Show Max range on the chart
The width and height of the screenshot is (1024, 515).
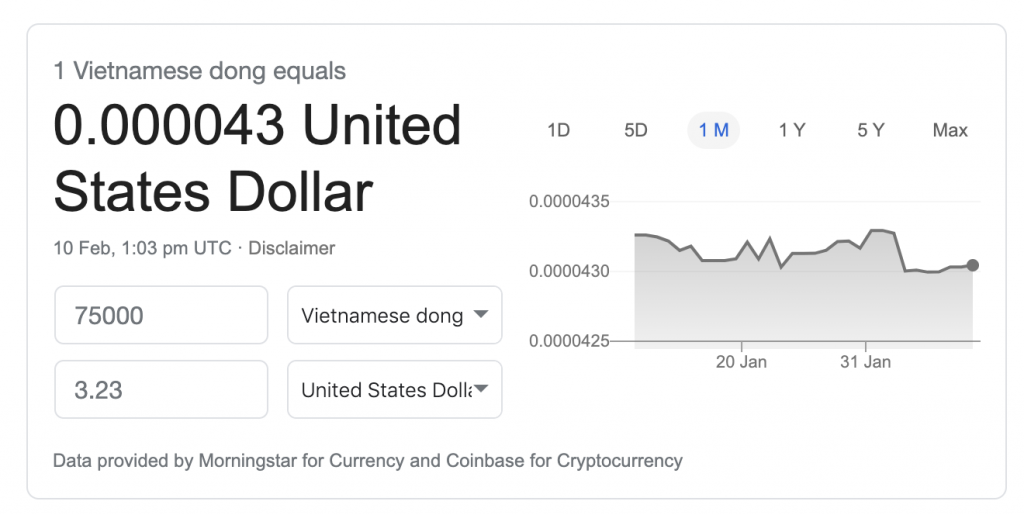pyautogui.click(x=950, y=130)
